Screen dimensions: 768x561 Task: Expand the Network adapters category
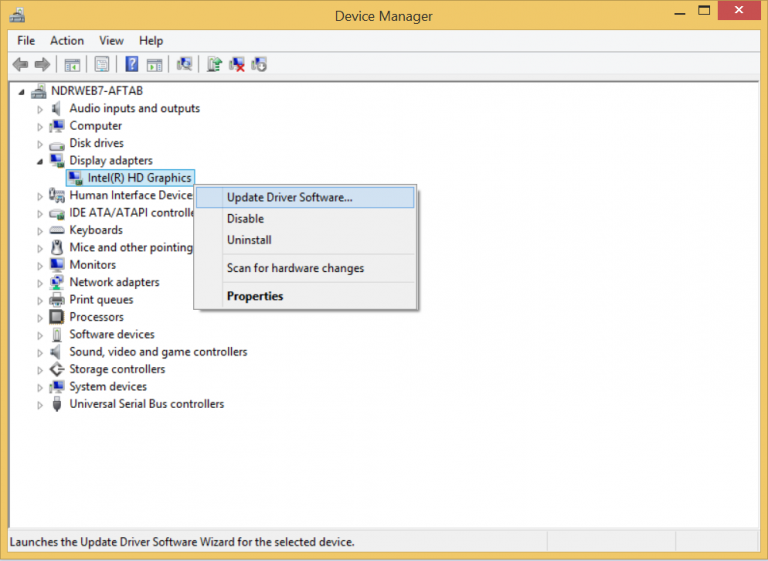pyautogui.click(x=41, y=283)
